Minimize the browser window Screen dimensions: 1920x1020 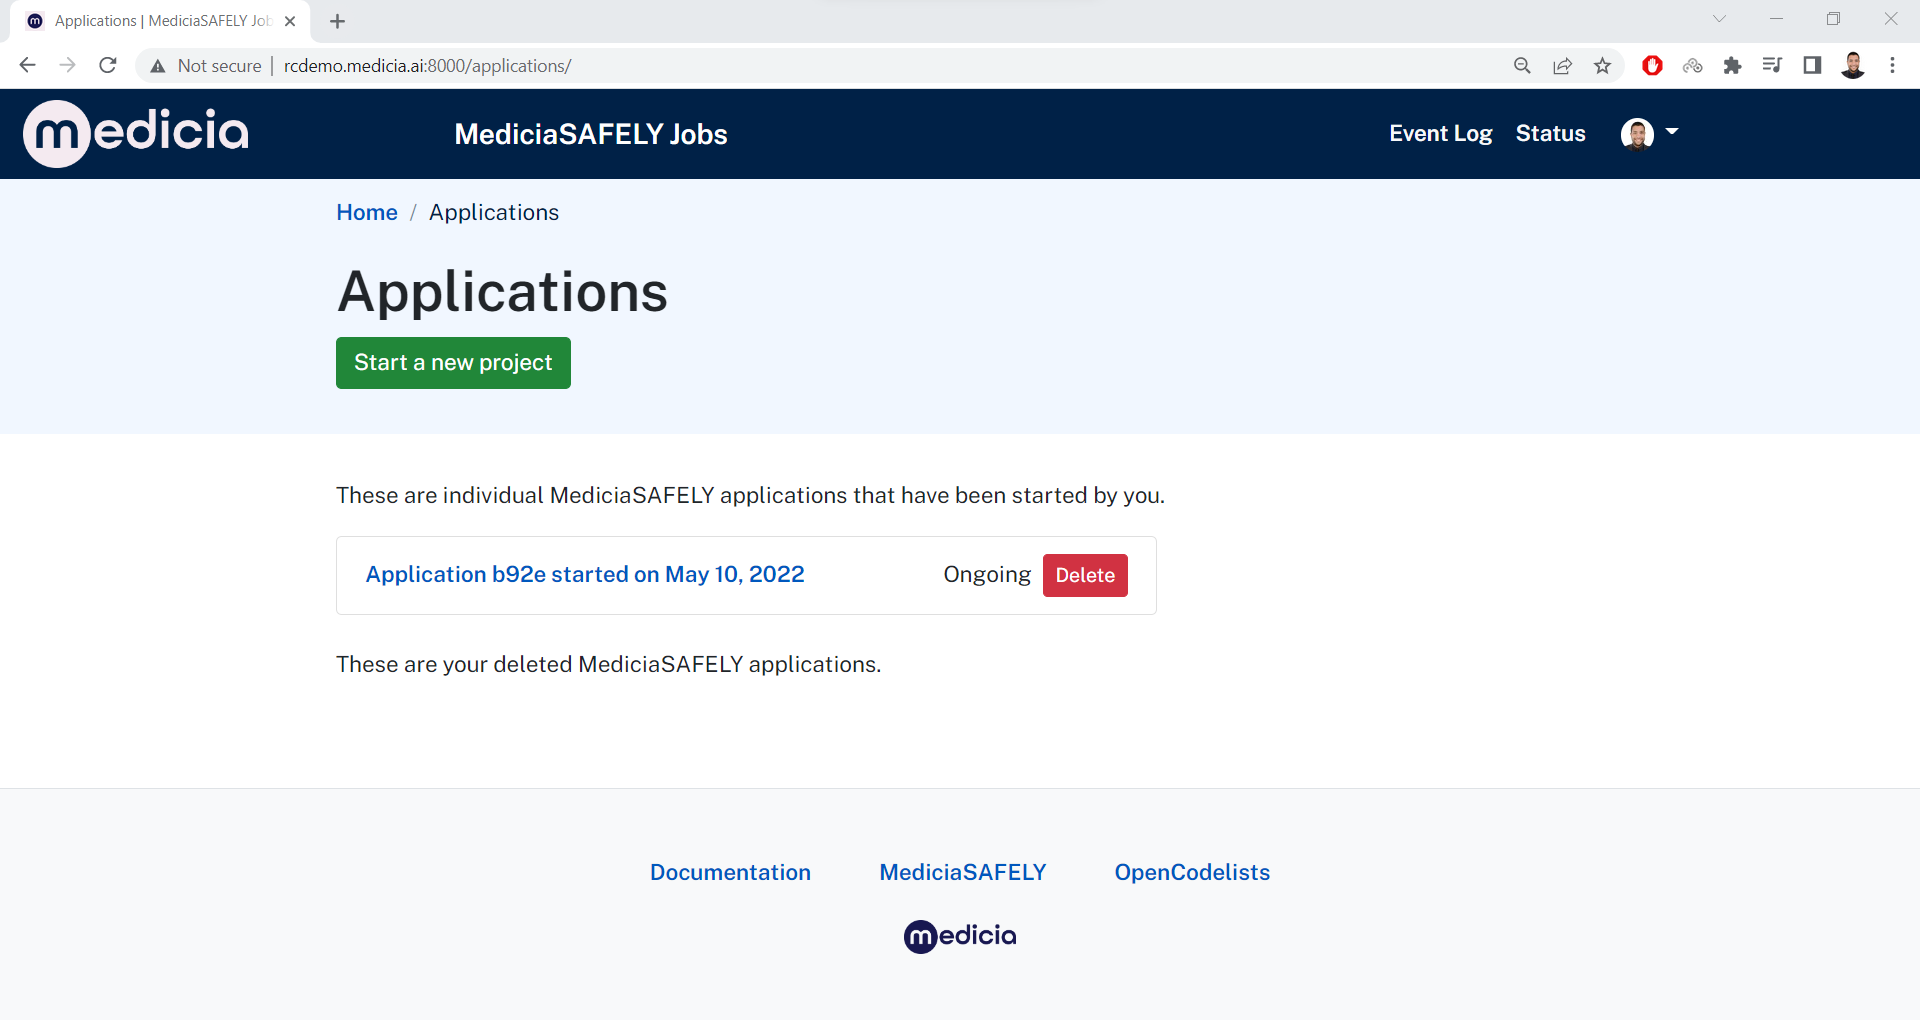[1776, 19]
